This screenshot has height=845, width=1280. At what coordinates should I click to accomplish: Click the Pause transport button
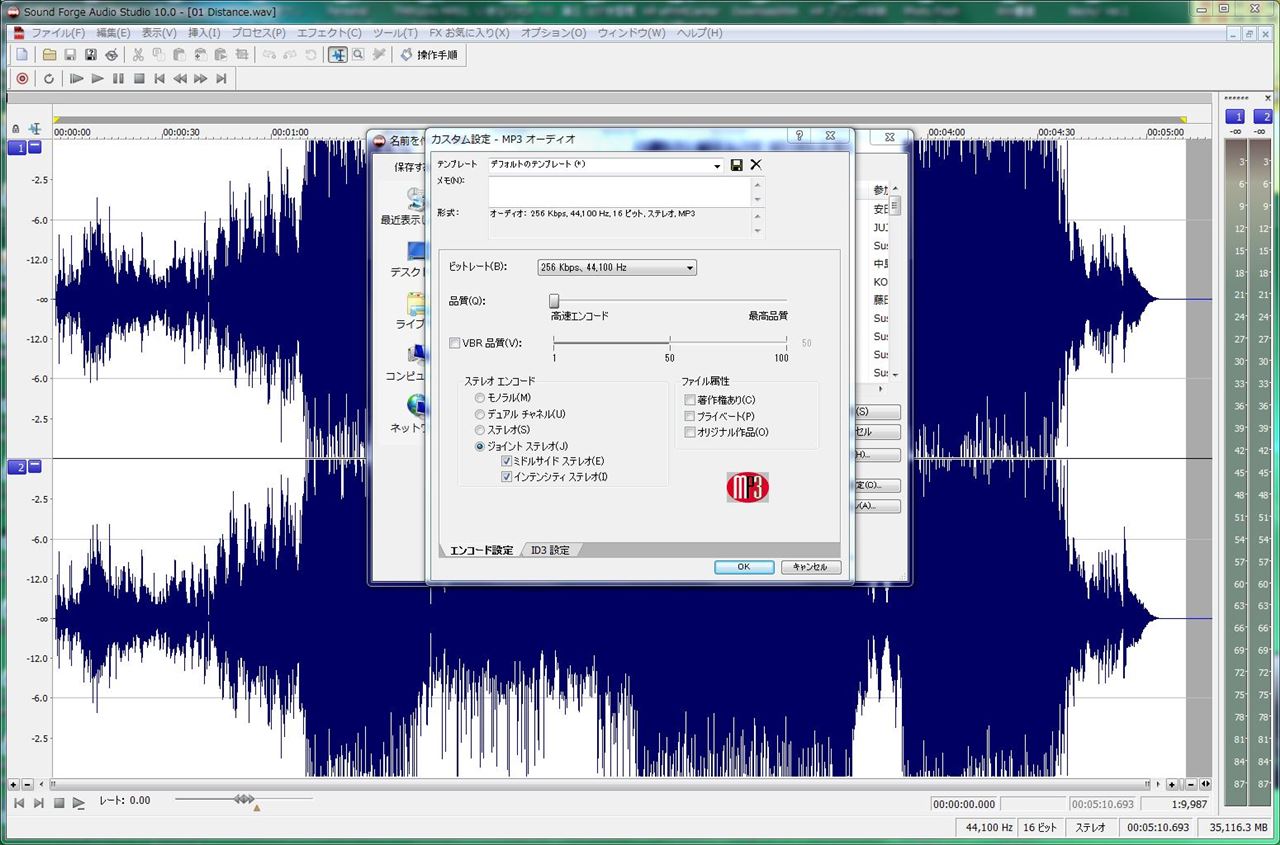click(118, 78)
